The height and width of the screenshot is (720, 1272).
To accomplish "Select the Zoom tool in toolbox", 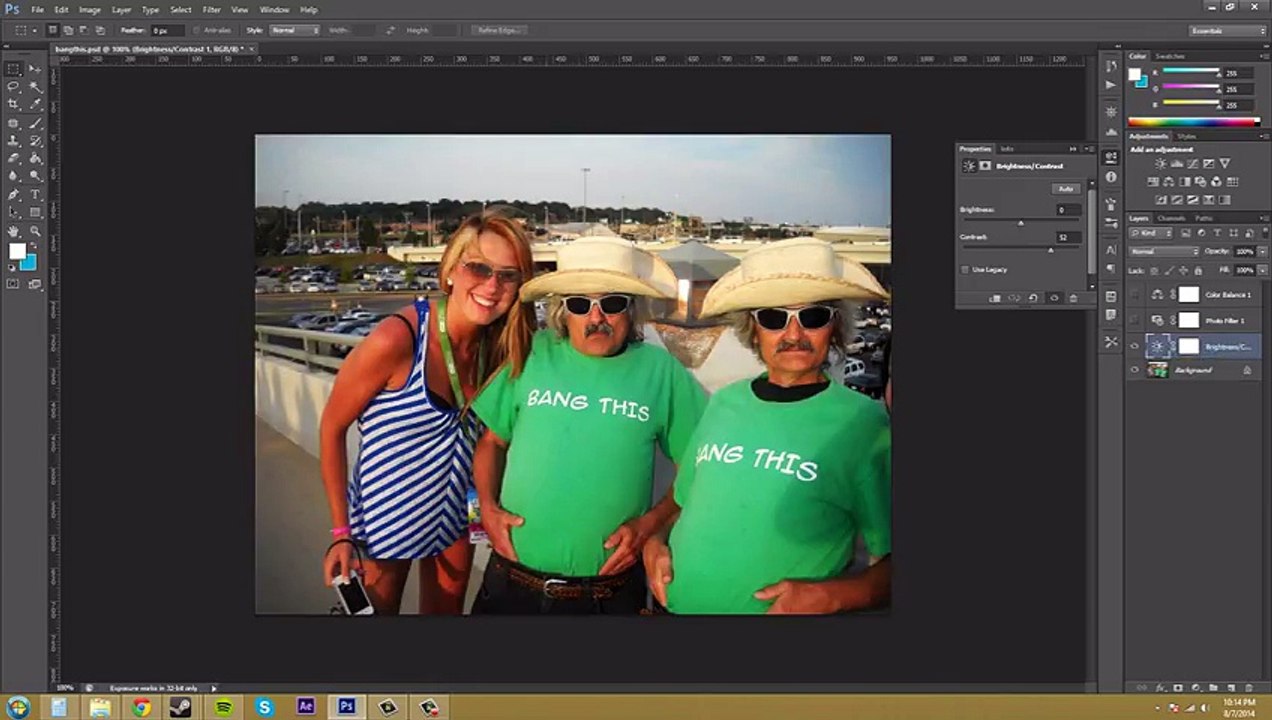I will [x=35, y=230].
